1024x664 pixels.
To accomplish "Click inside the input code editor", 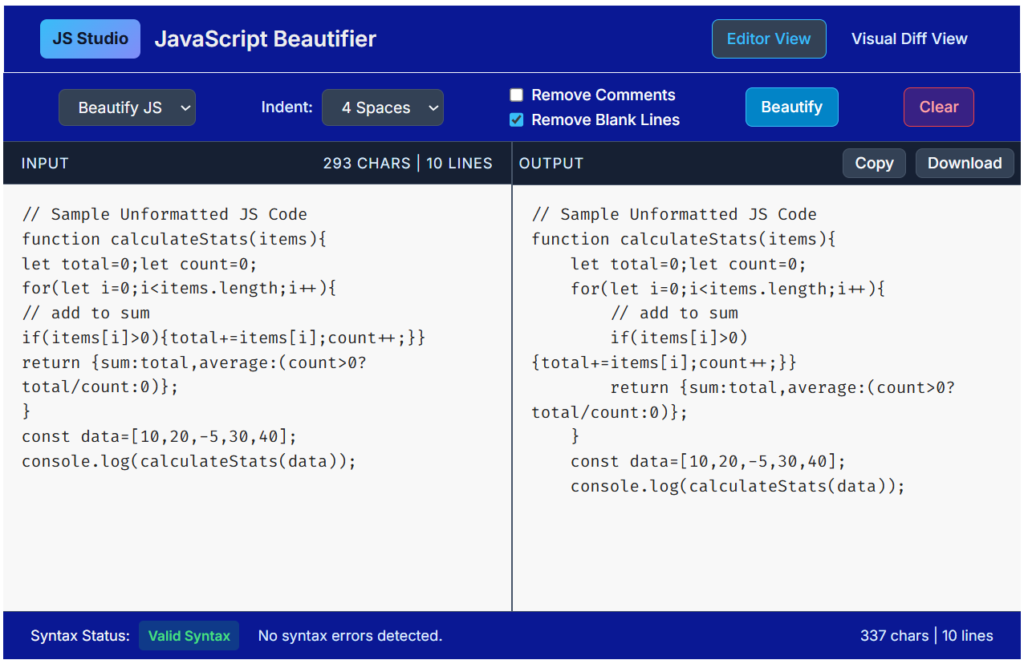I will click(x=257, y=398).
